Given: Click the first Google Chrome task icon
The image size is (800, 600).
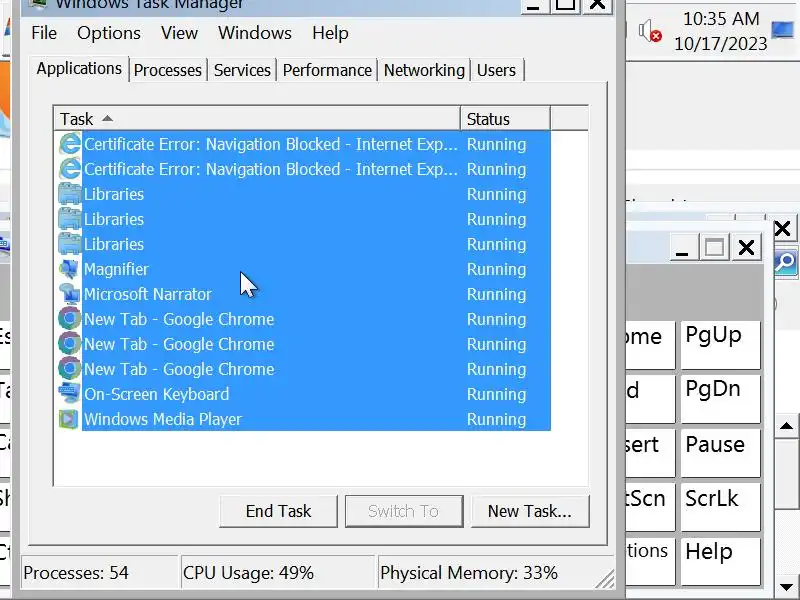Looking at the screenshot, I should click(x=70, y=319).
